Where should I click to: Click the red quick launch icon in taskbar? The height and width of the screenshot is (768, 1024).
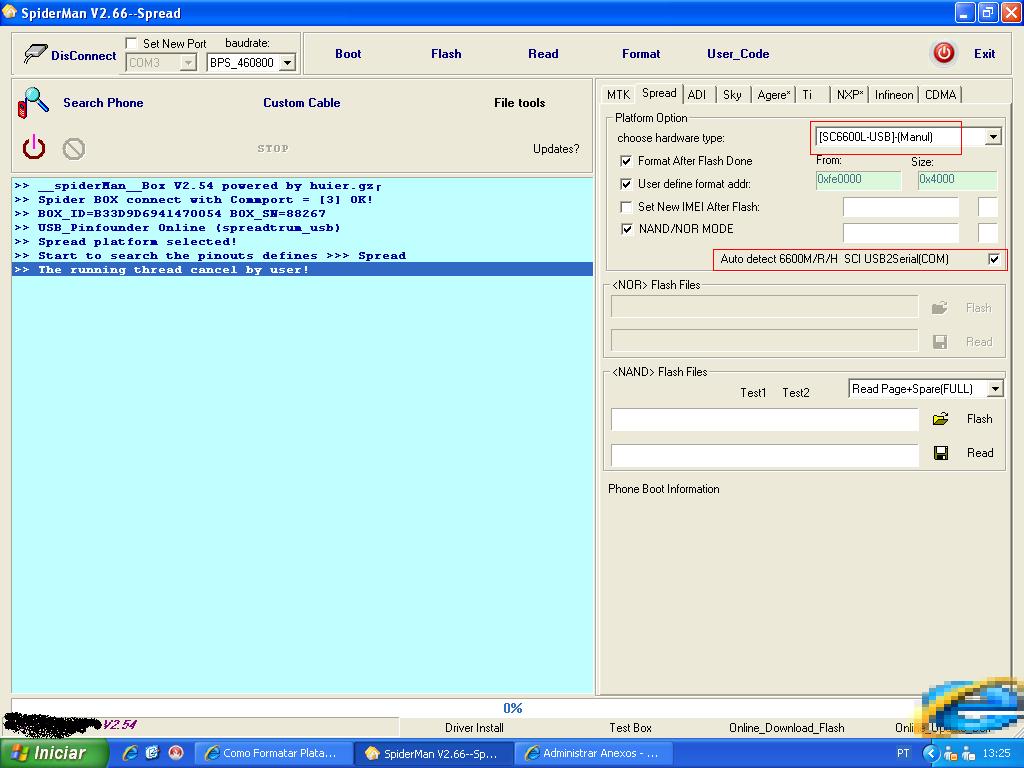[x=176, y=753]
